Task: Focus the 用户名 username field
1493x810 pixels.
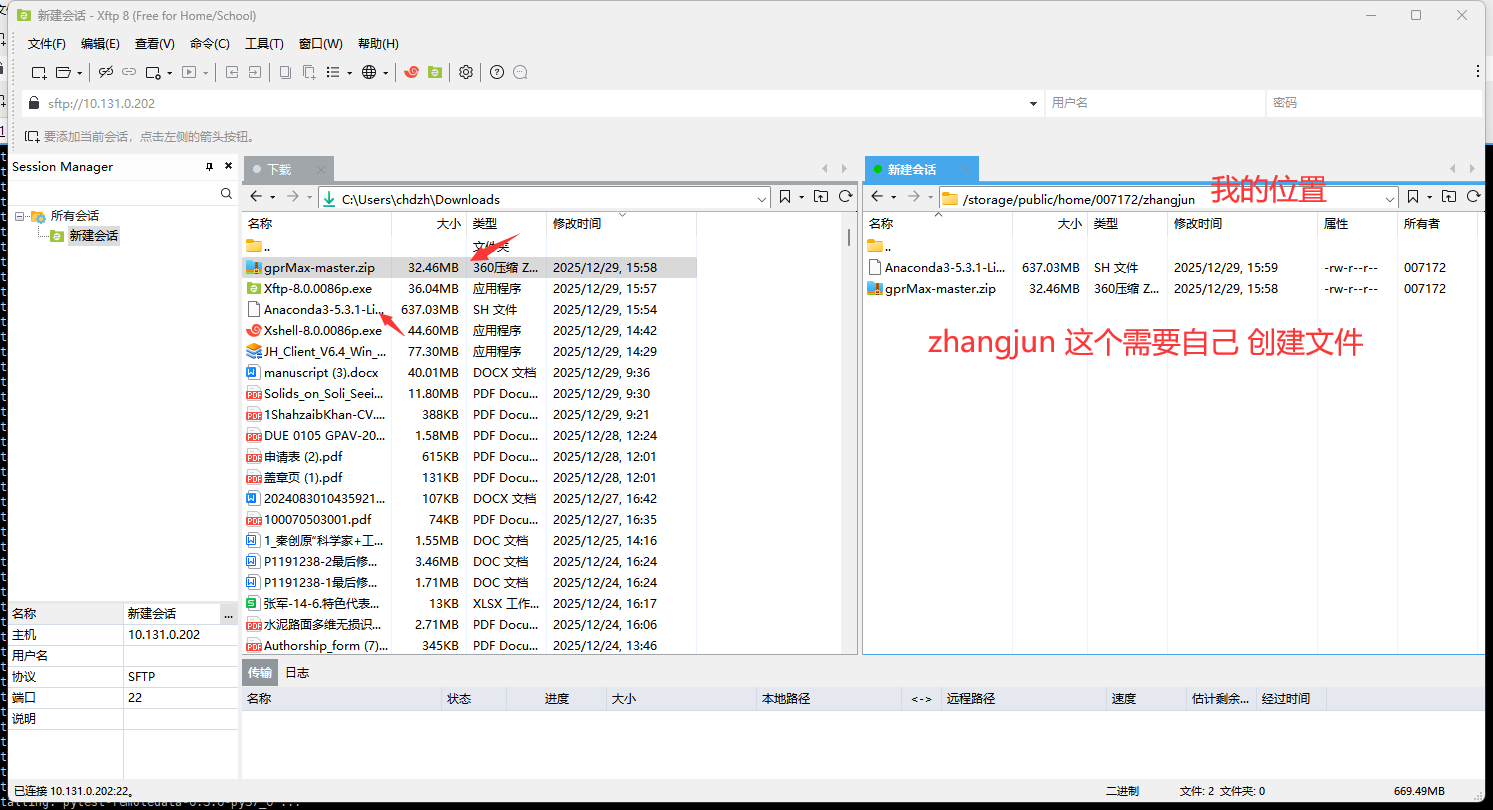Action: pyautogui.click(x=1153, y=103)
